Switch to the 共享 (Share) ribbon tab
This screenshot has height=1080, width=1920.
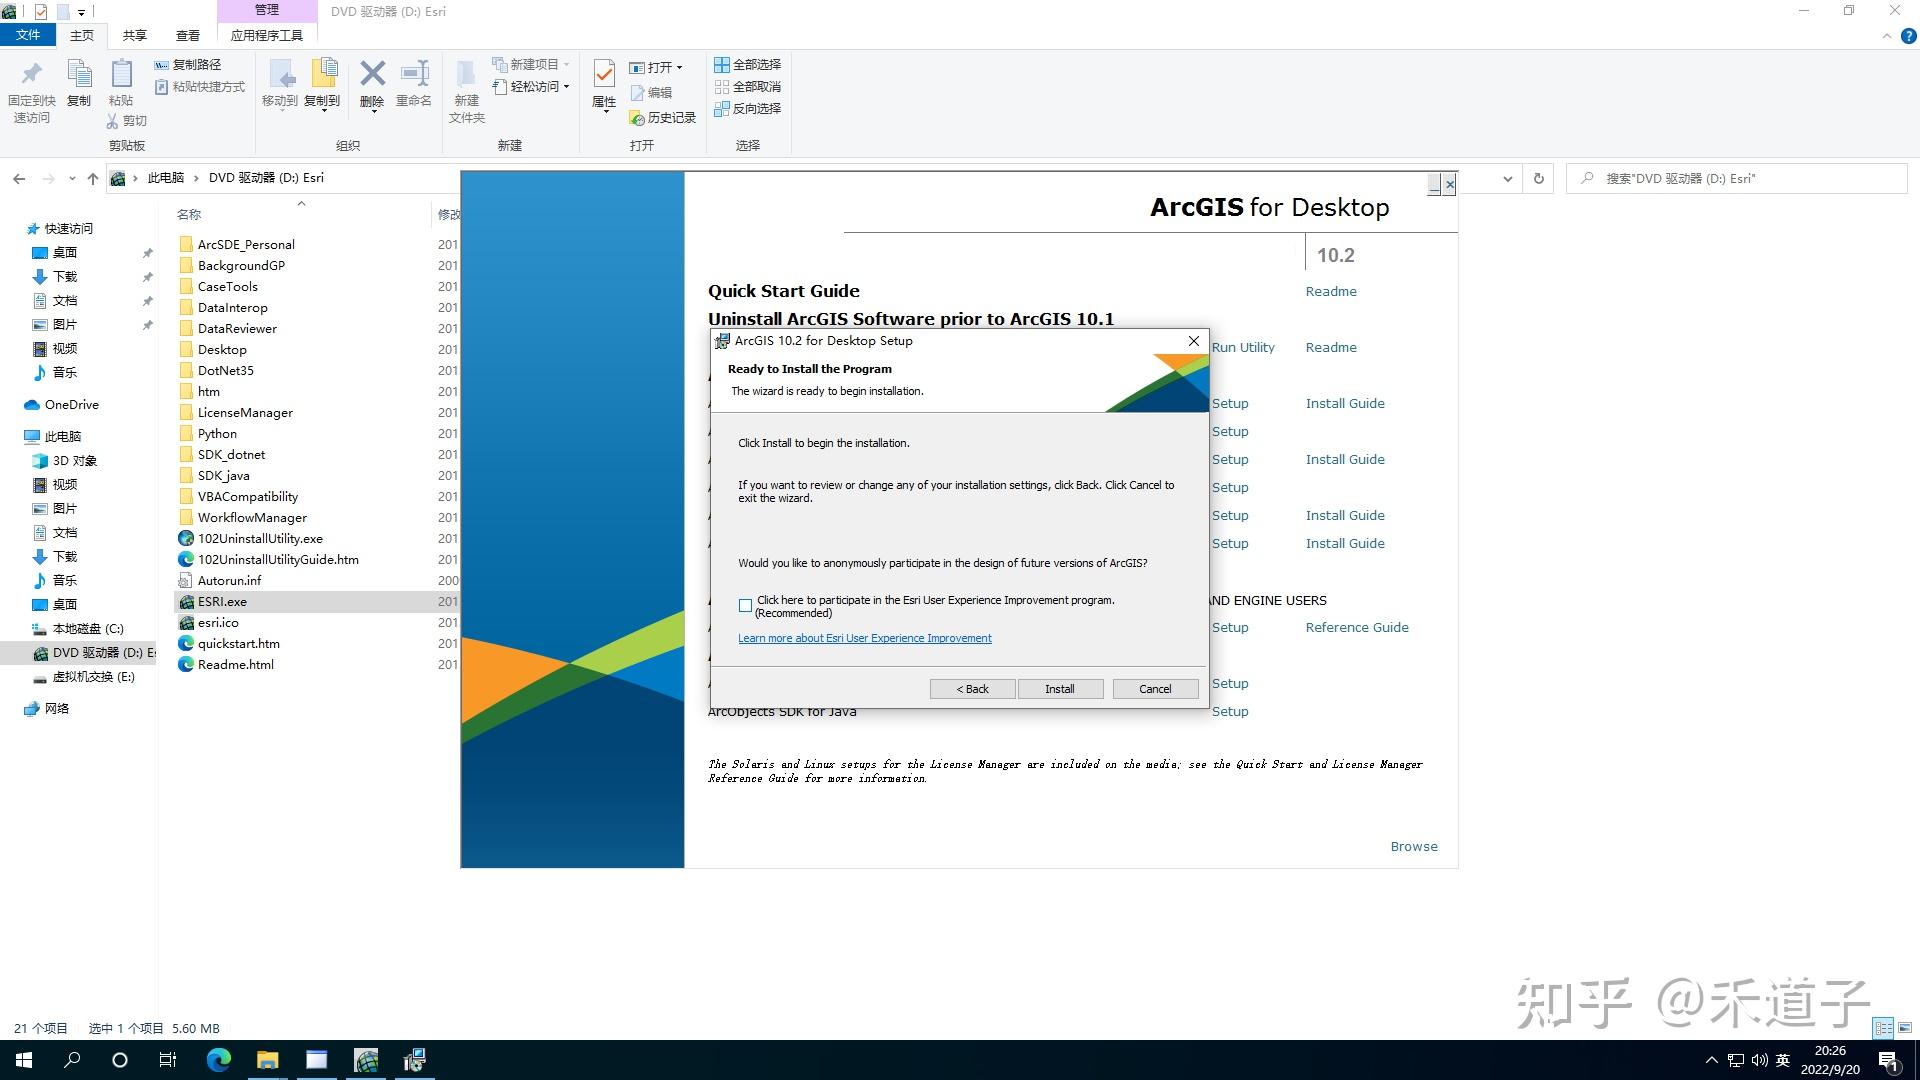[x=133, y=34]
